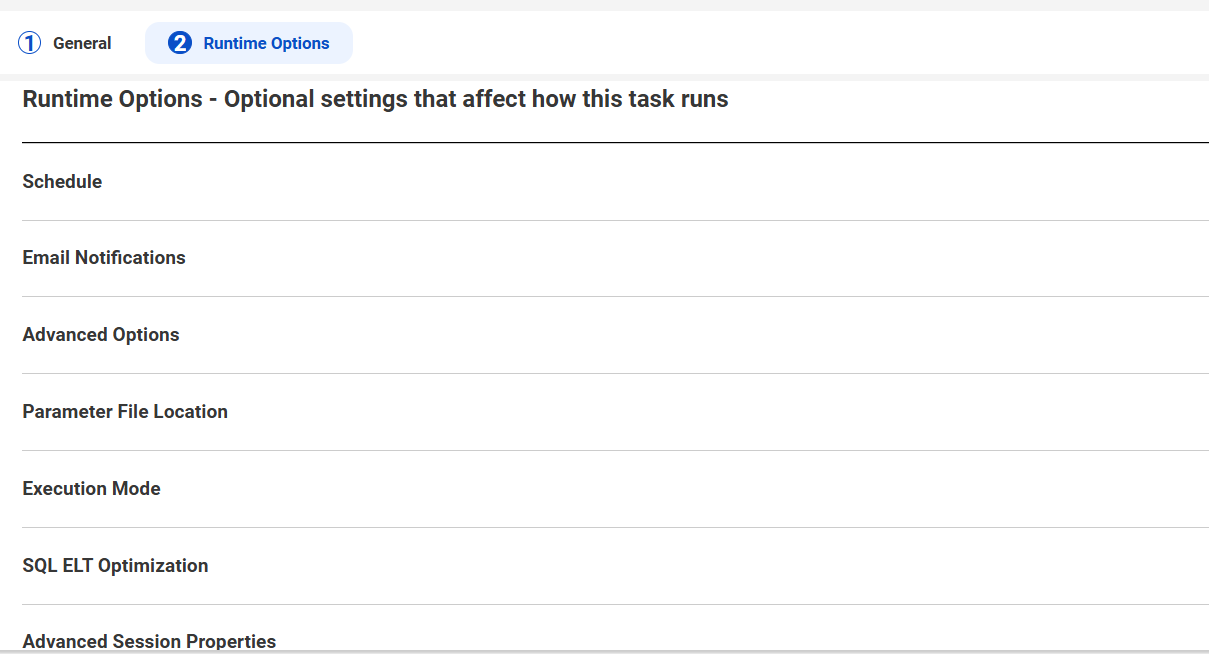Click the separator line below Advanced Options
Image resolution: width=1209 pixels, height=654 pixels.
click(x=615, y=373)
